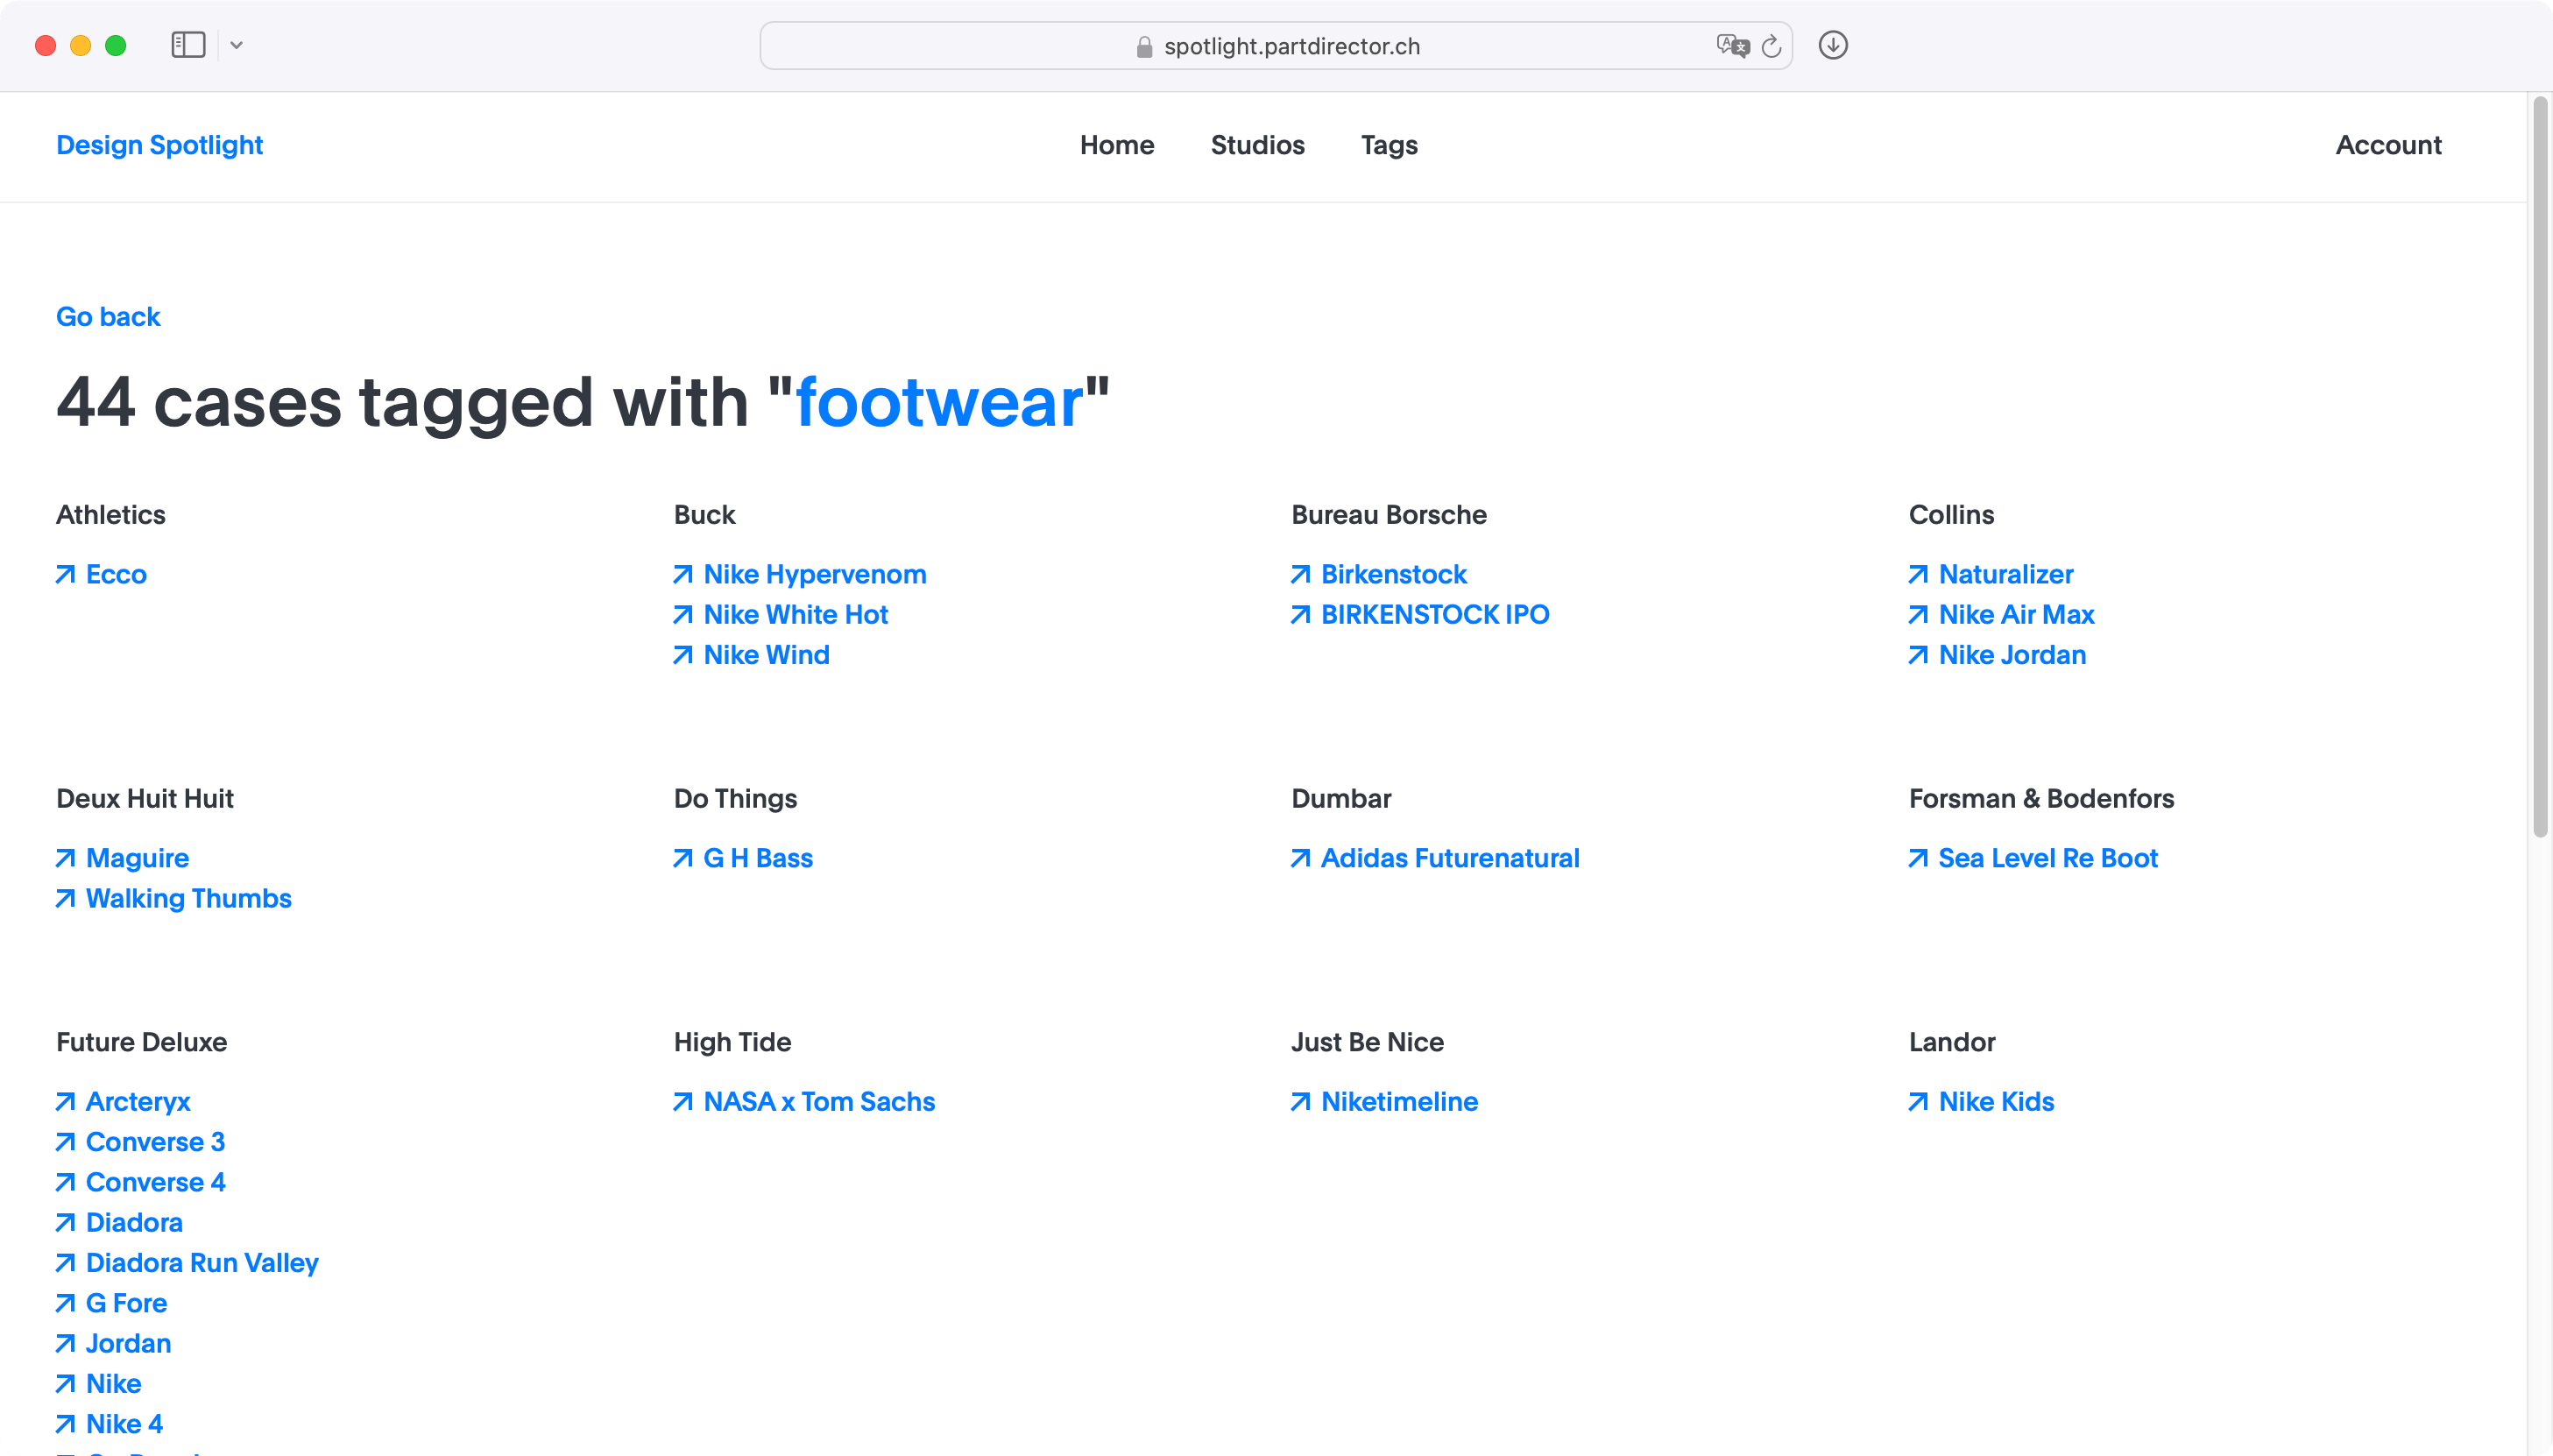Open the Studios nav item
This screenshot has height=1456, width=2553.
1257,145
